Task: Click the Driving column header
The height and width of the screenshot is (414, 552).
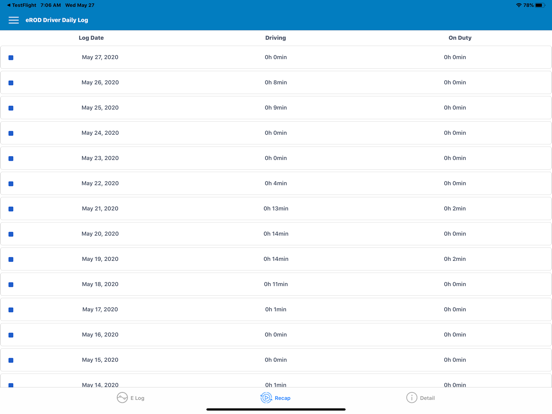Action: tap(276, 38)
